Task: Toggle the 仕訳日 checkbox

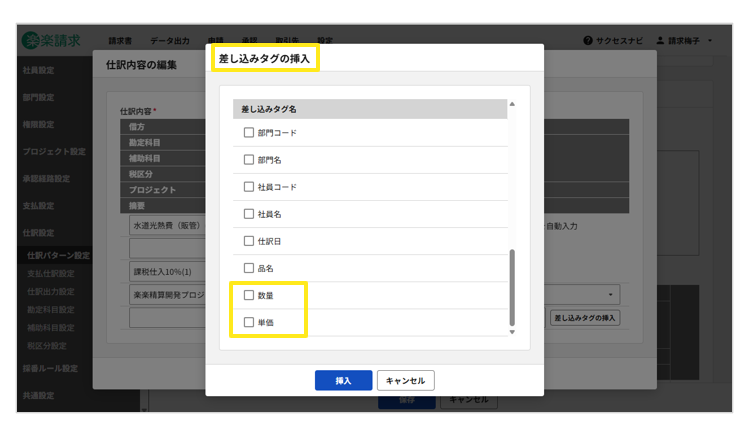Action: pyautogui.click(x=249, y=241)
